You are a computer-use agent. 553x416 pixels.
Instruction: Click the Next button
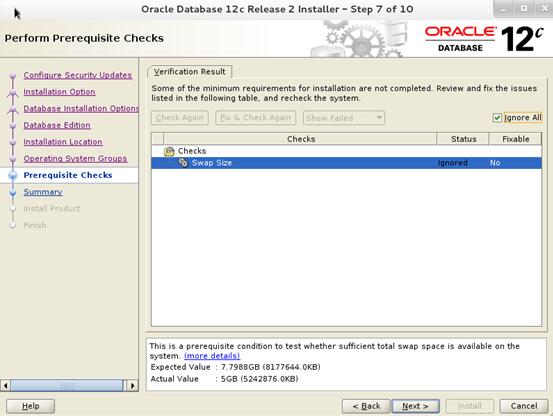tap(415, 406)
